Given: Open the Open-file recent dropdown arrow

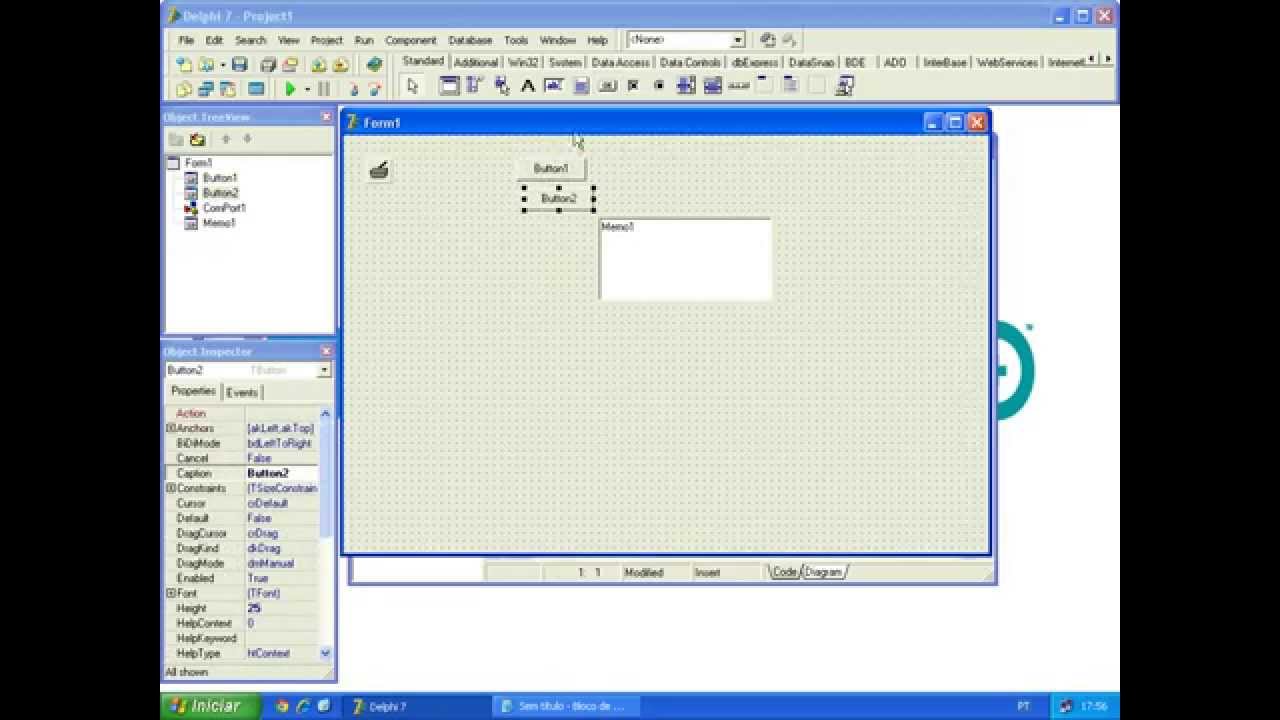Looking at the screenshot, I should point(222,64).
